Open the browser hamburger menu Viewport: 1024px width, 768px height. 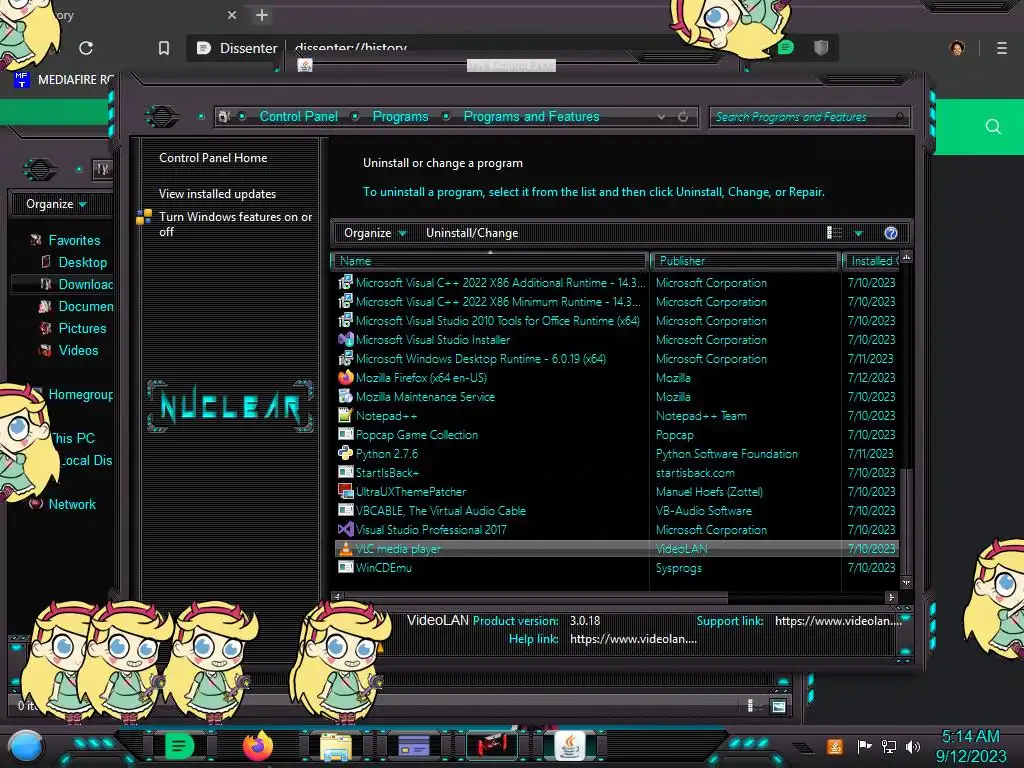1002,48
